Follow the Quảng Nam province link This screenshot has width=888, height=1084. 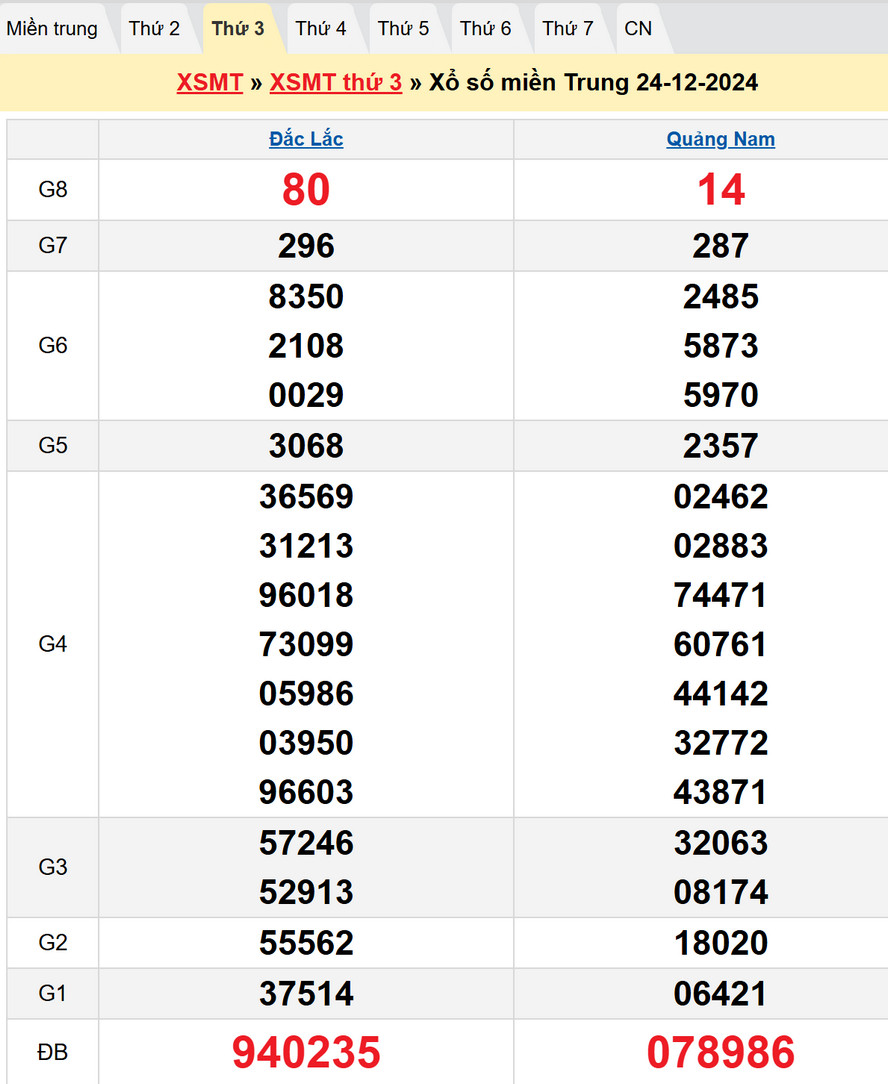click(x=720, y=139)
